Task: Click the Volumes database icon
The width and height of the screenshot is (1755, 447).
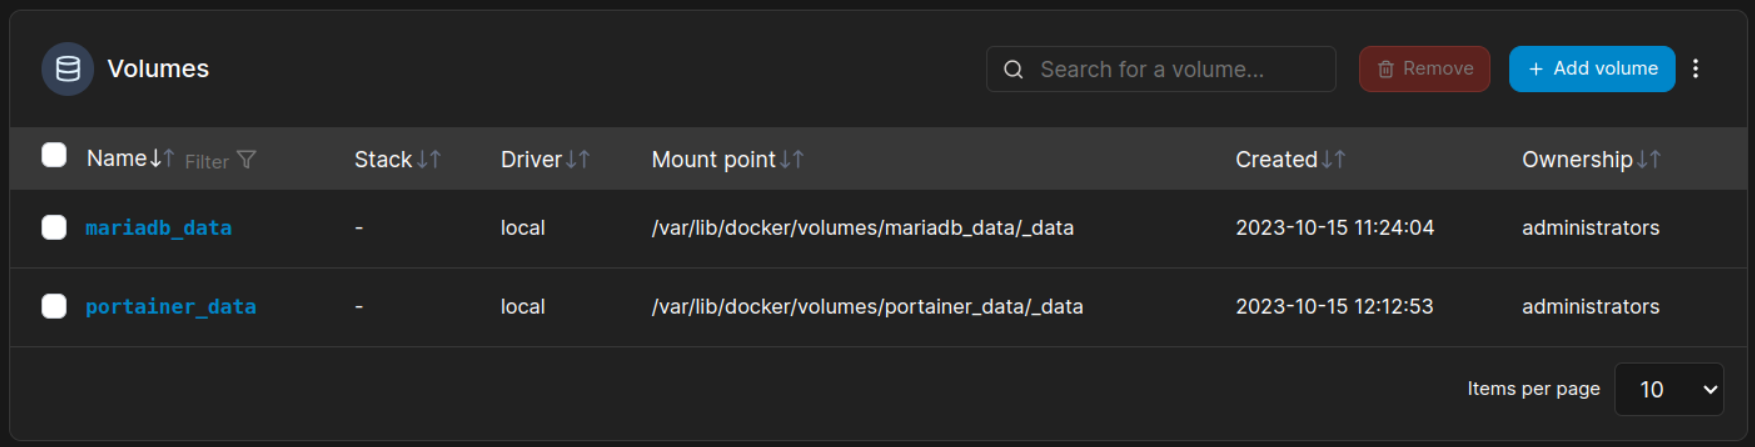Action: [67, 69]
